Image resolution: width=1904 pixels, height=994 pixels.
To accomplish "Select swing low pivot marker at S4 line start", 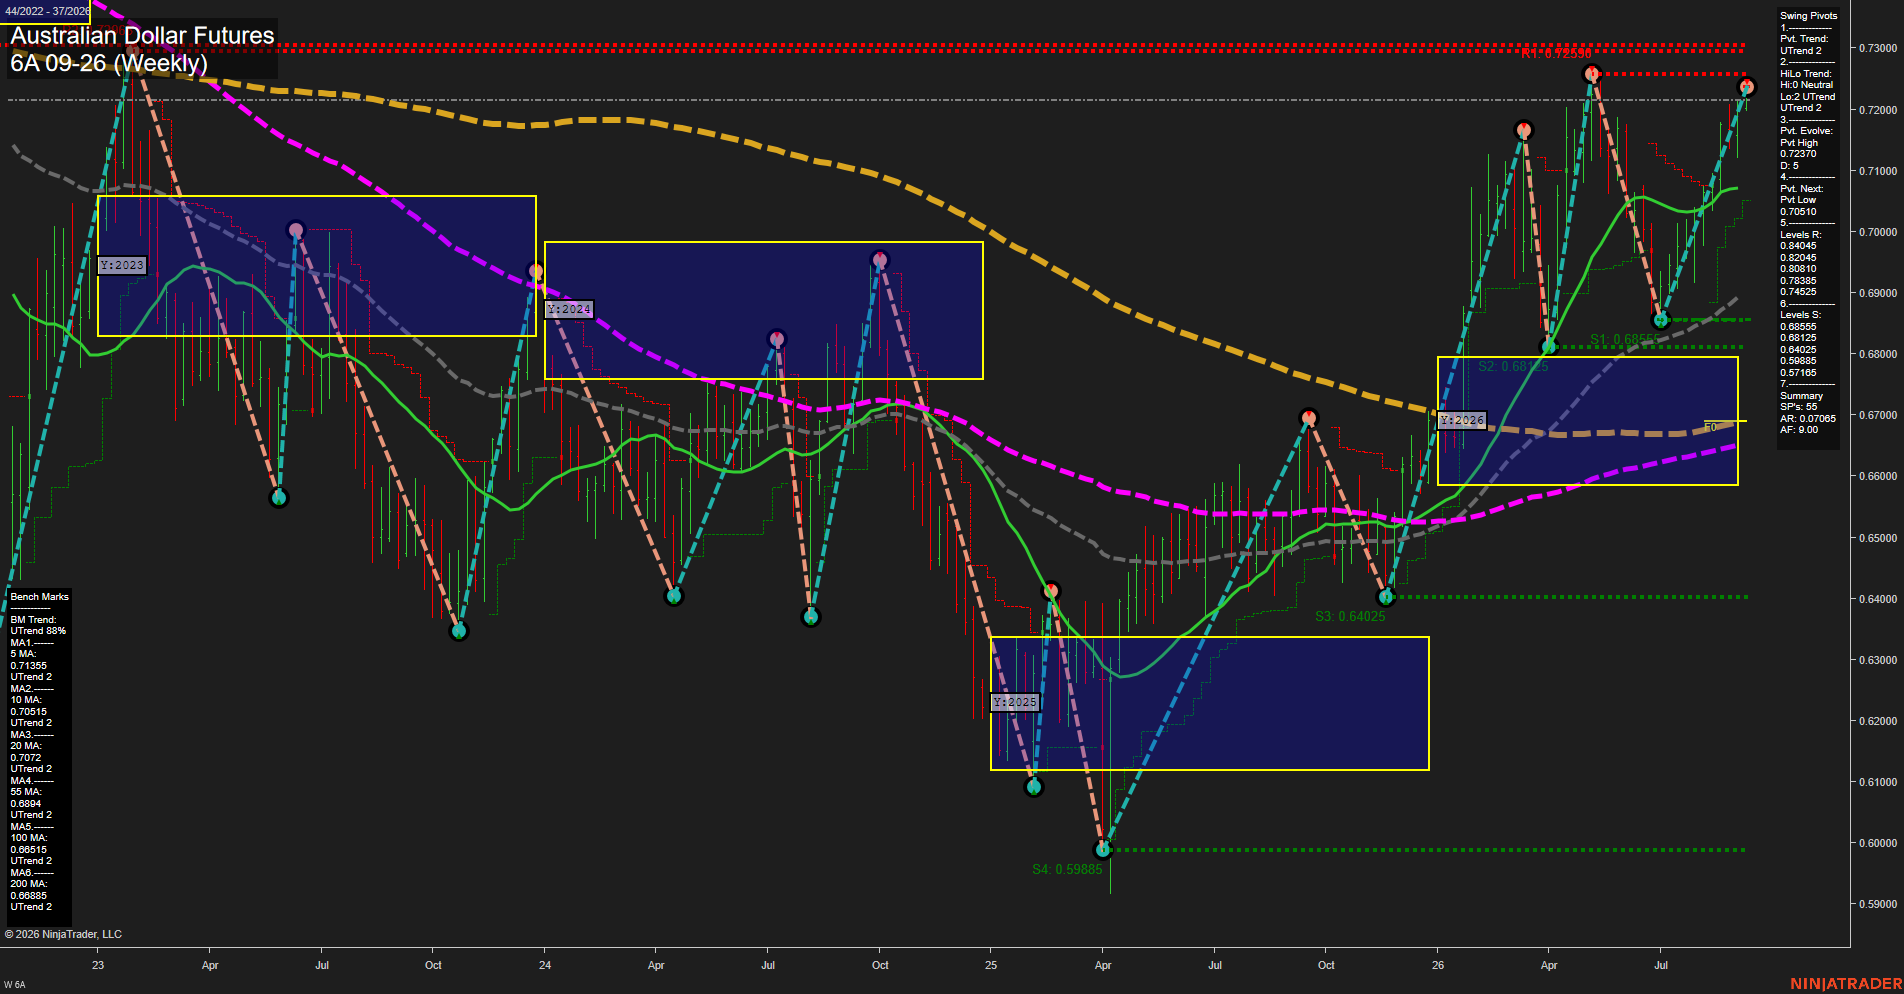I will point(1103,850).
